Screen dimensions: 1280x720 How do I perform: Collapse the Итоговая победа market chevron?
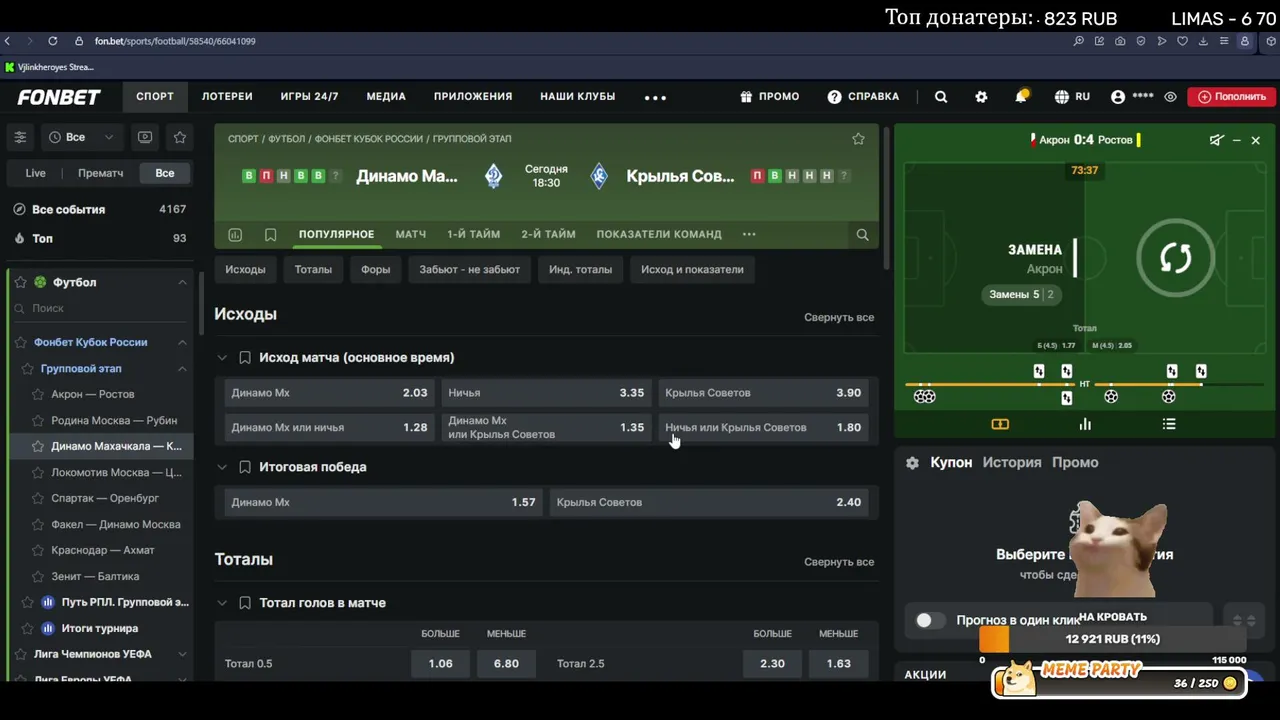click(222, 467)
